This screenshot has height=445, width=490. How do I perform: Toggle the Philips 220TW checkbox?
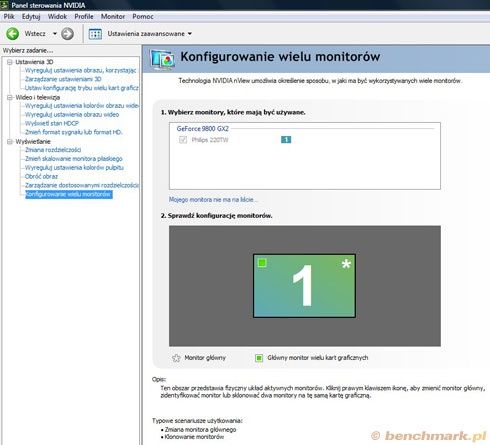click(x=183, y=140)
